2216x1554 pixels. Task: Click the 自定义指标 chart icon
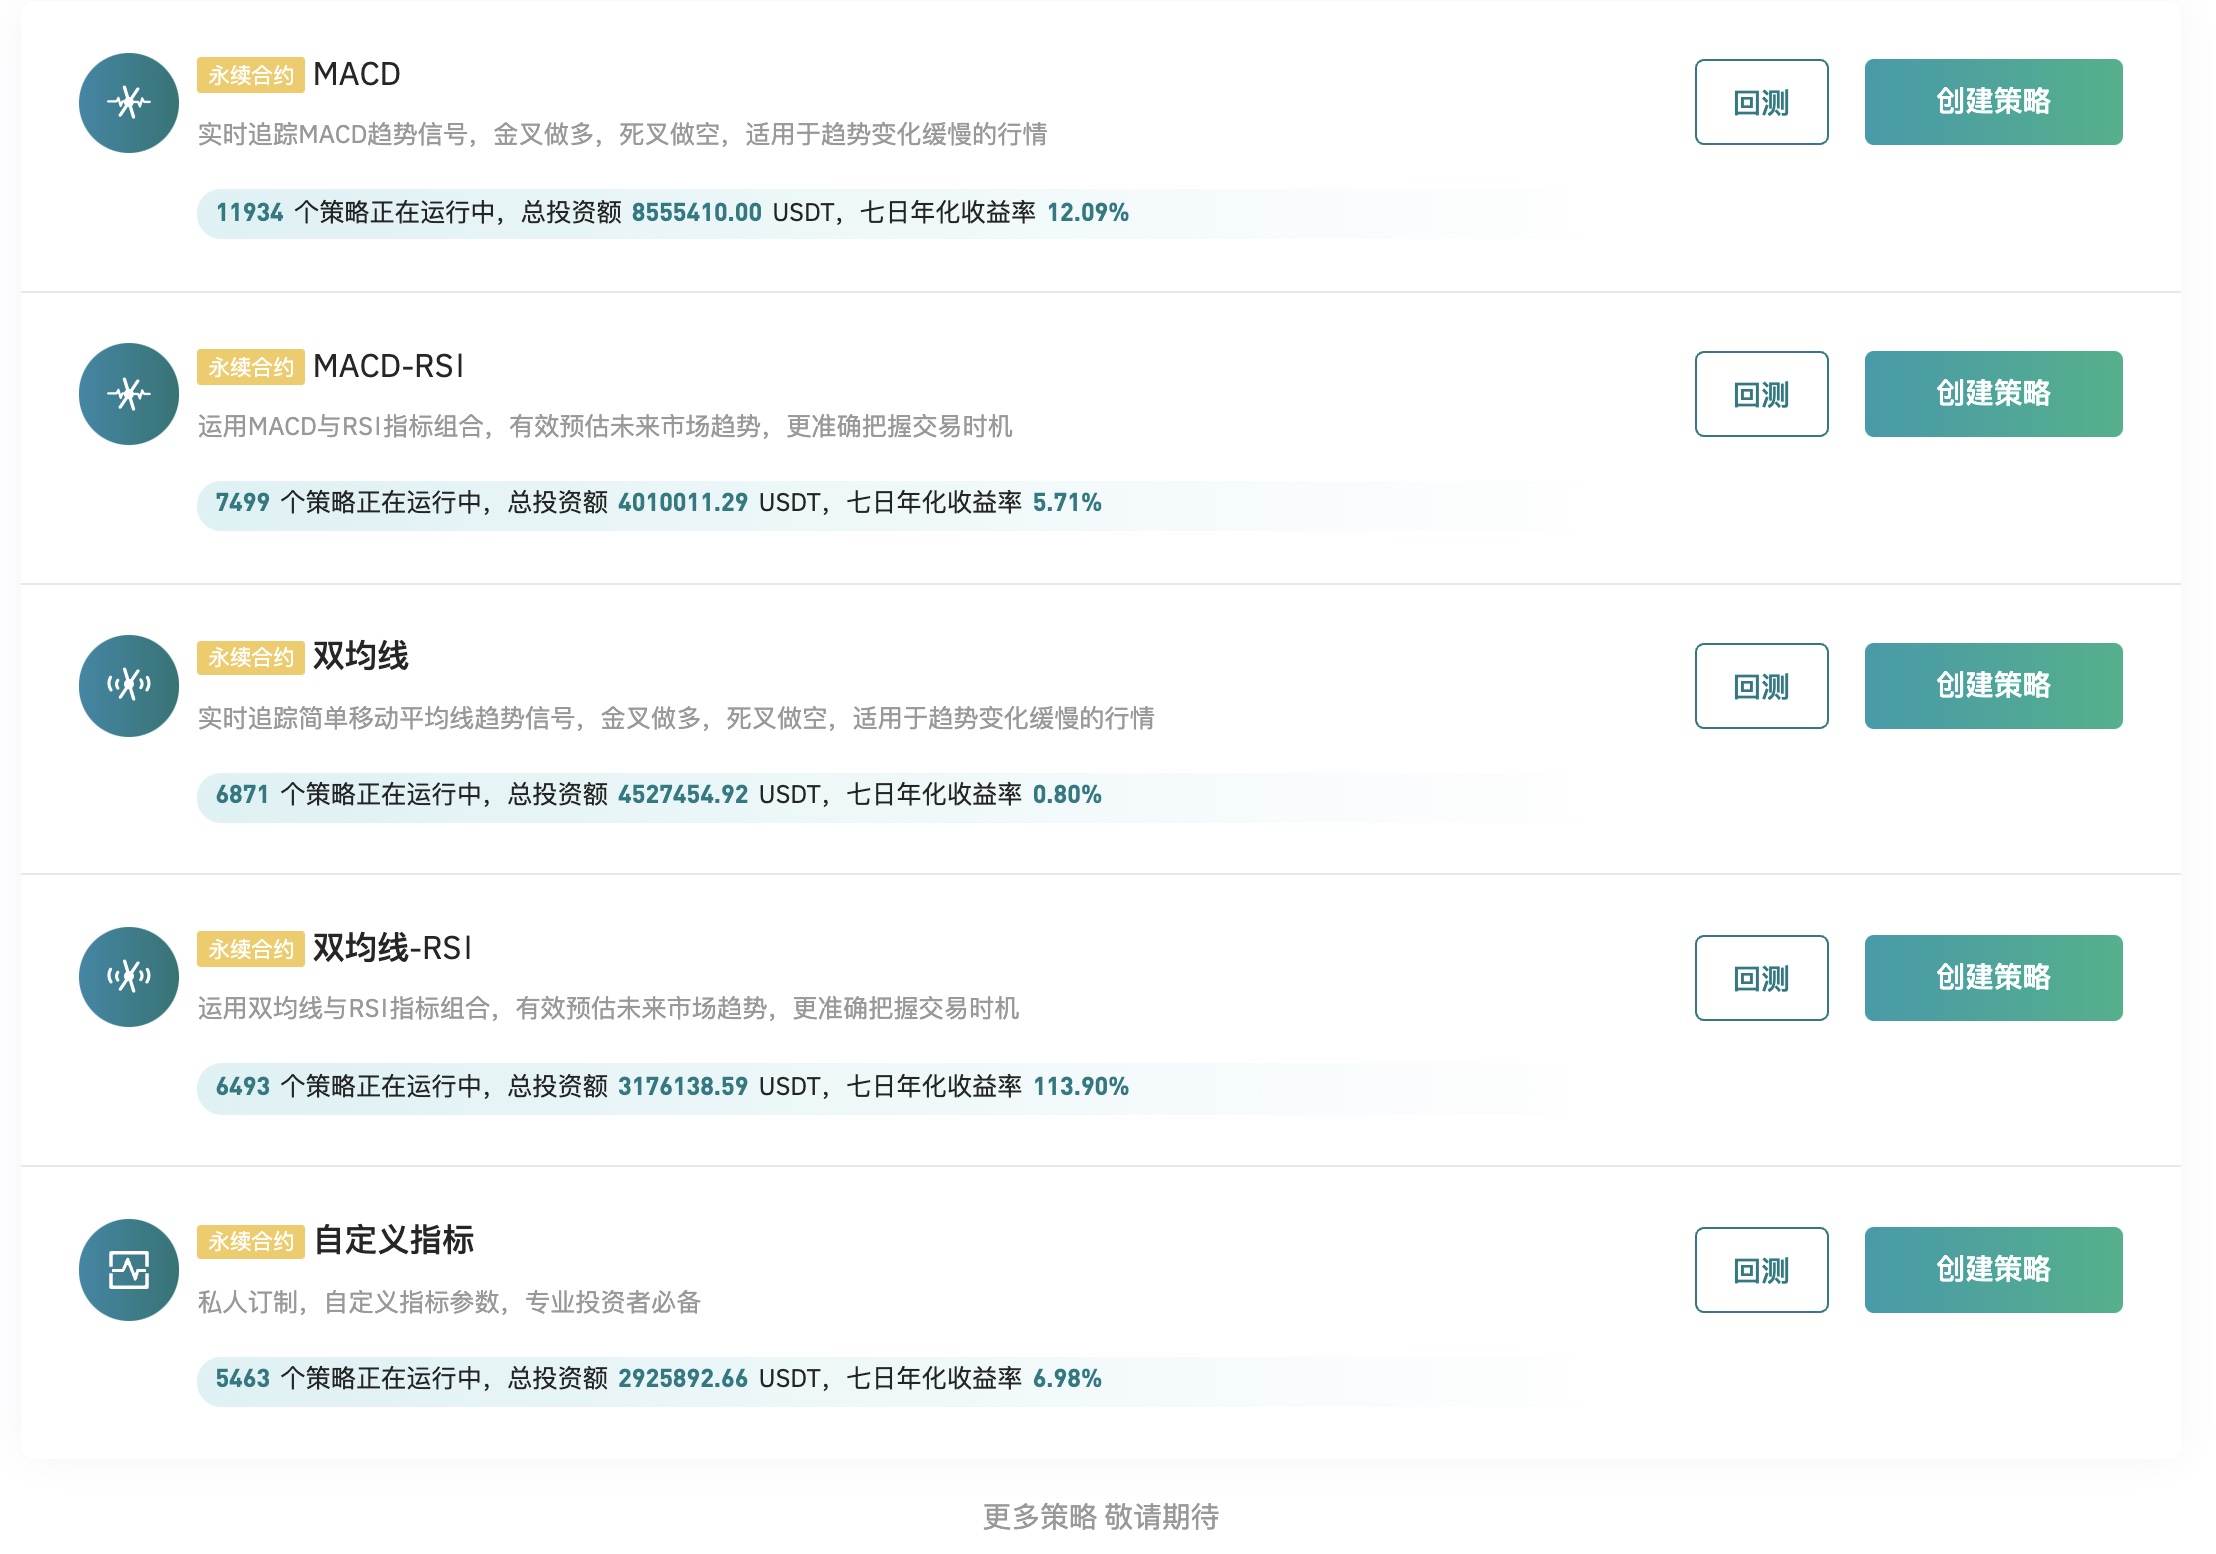click(x=129, y=1270)
